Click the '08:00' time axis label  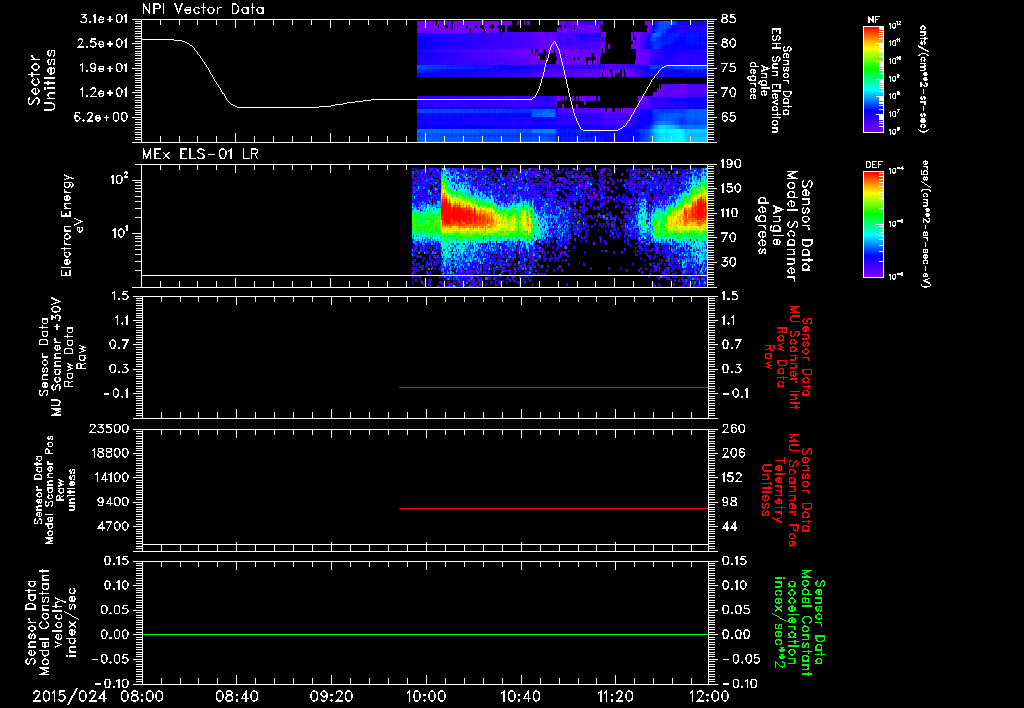(142, 696)
